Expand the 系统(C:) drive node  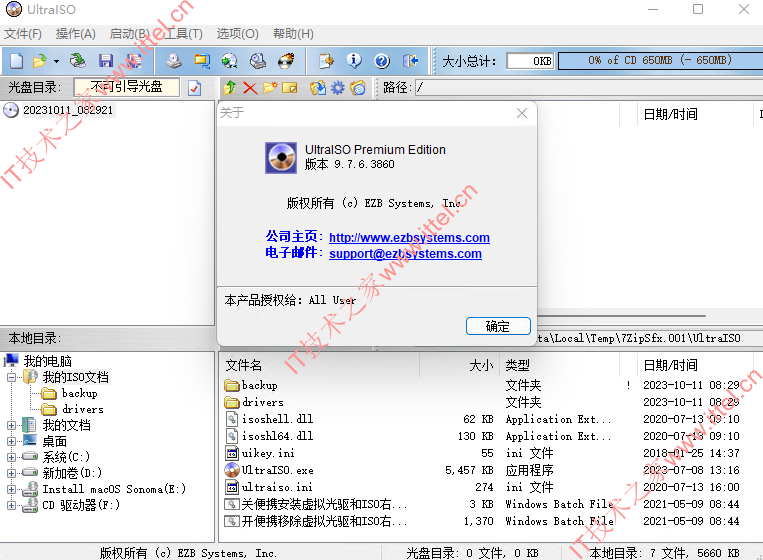[11, 457]
